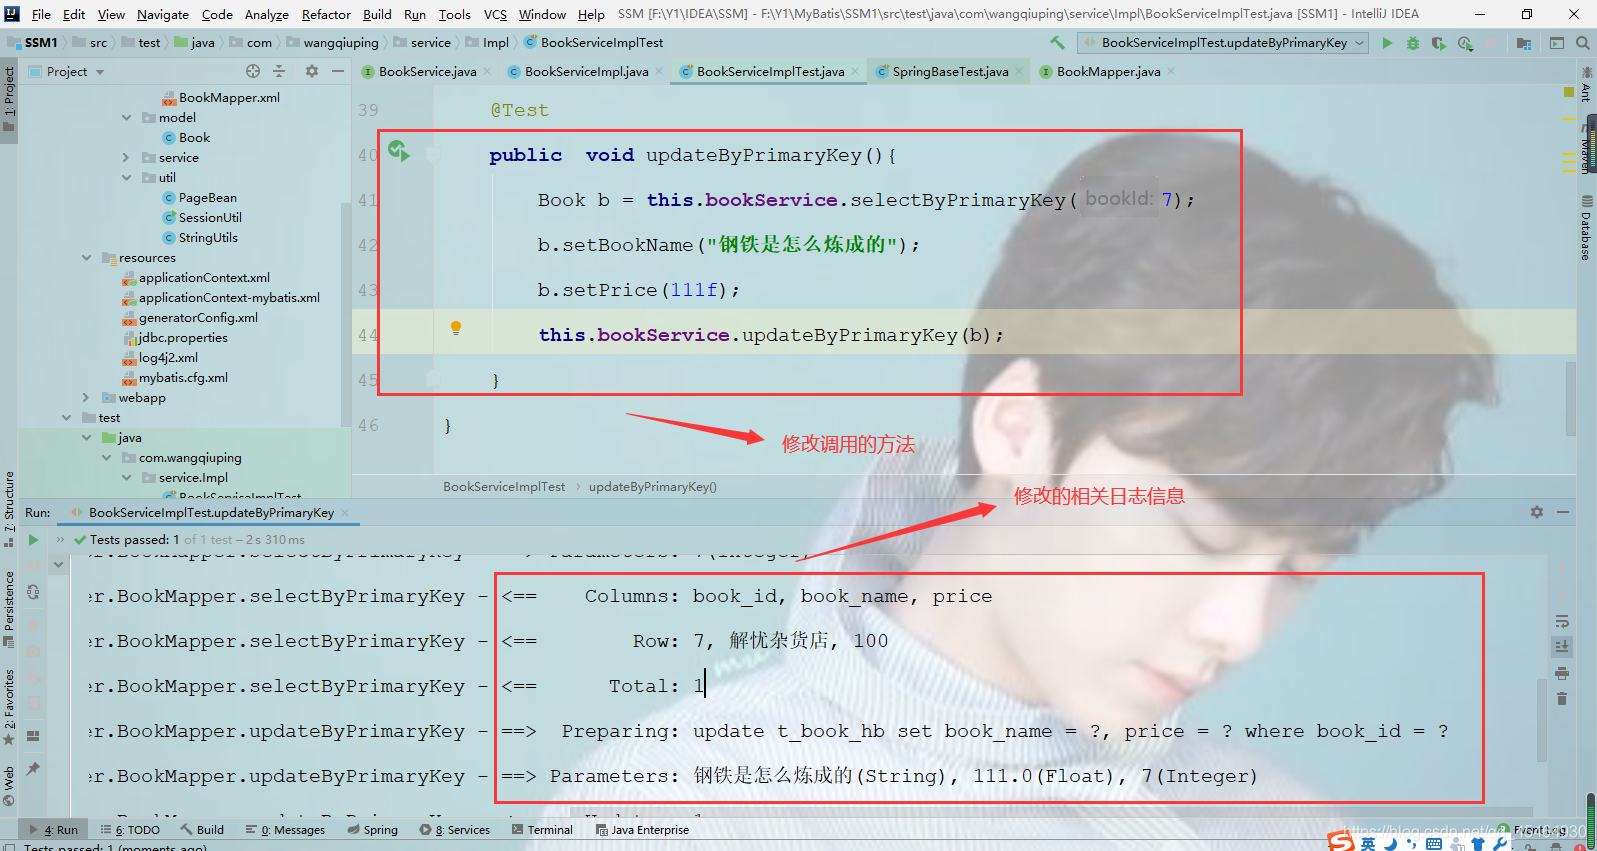Switch to SpringBaseTest.java tab
Viewport: 1597px width, 851px height.
coord(950,71)
